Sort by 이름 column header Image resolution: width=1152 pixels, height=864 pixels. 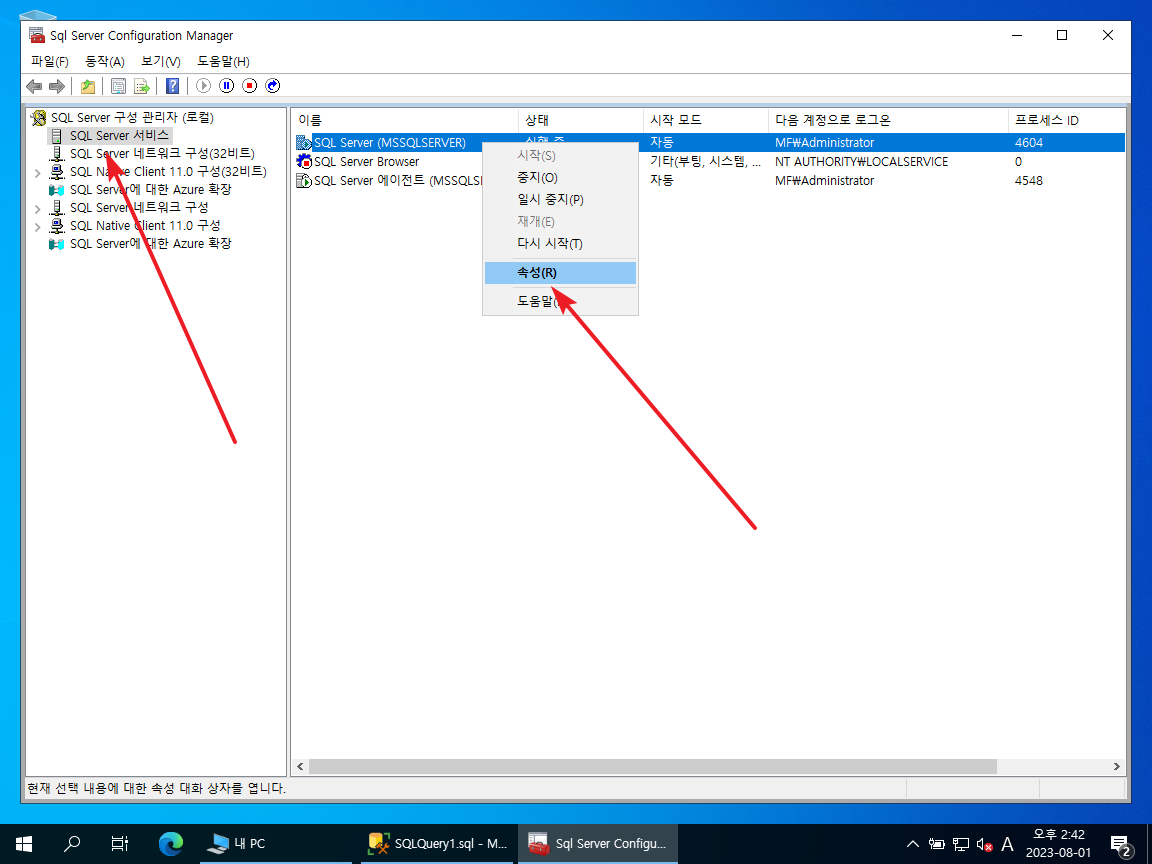pos(404,120)
